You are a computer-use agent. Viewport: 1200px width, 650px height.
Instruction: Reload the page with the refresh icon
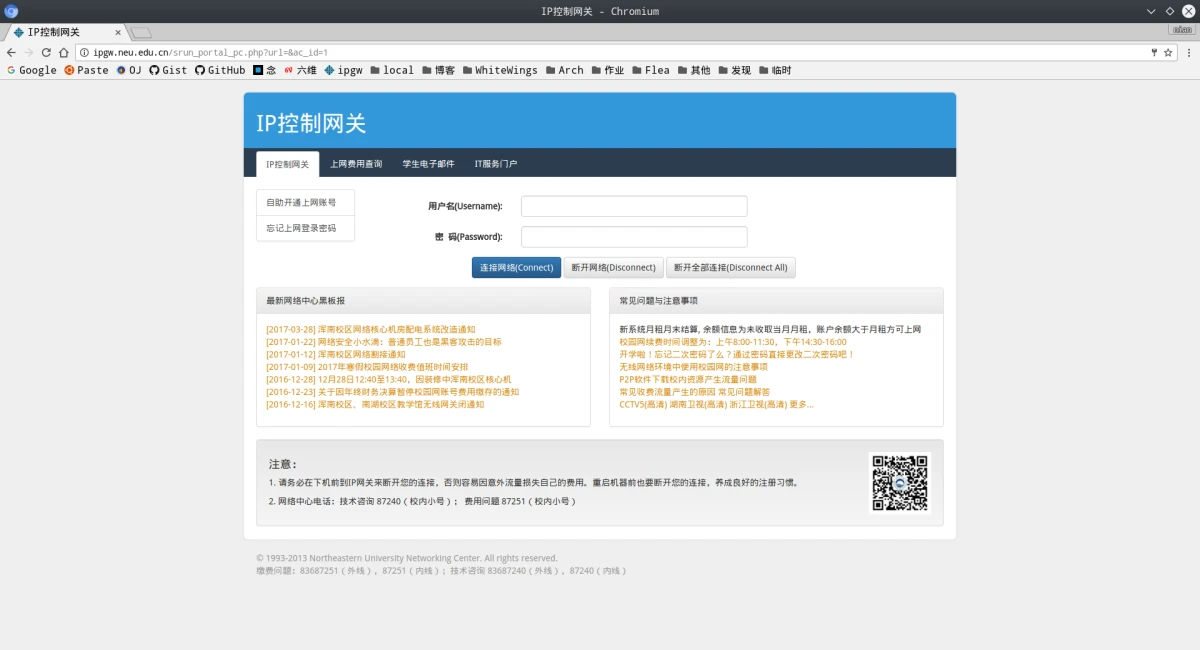pyautogui.click(x=46, y=52)
